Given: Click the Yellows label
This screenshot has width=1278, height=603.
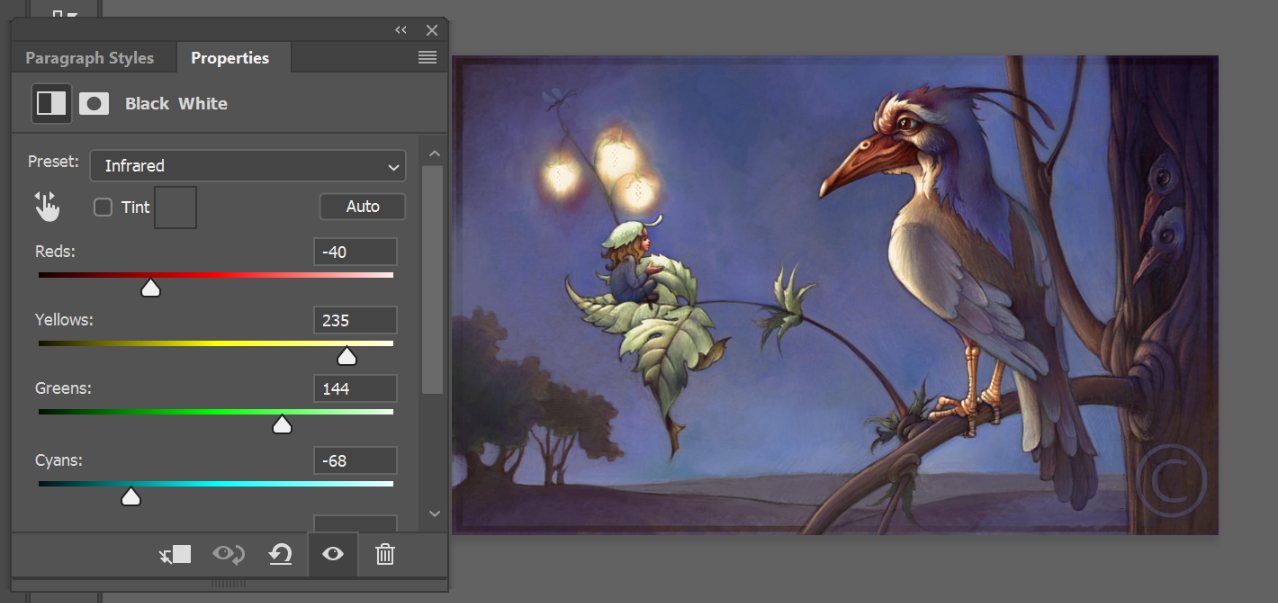Looking at the screenshot, I should click(x=64, y=320).
